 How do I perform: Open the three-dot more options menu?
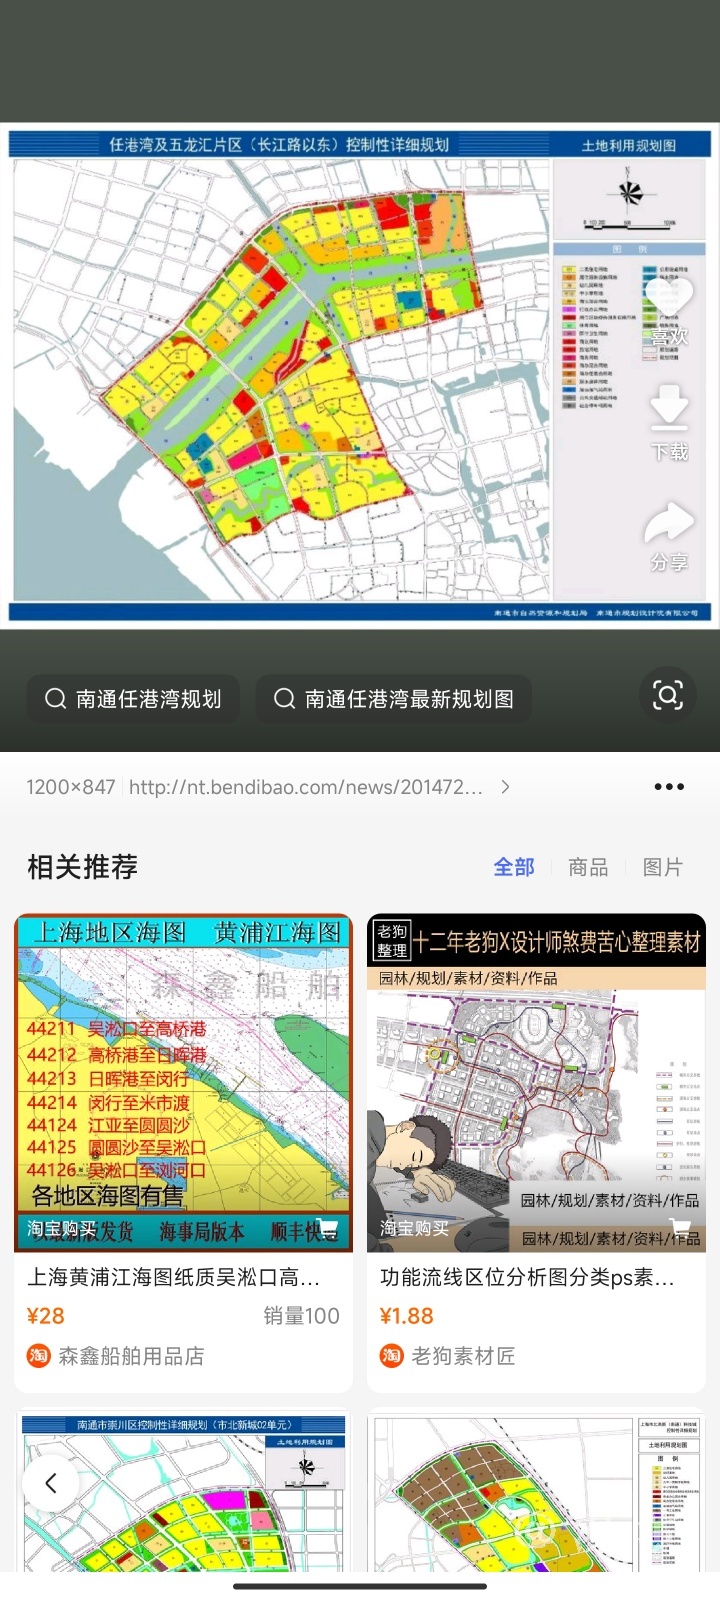[x=669, y=787]
